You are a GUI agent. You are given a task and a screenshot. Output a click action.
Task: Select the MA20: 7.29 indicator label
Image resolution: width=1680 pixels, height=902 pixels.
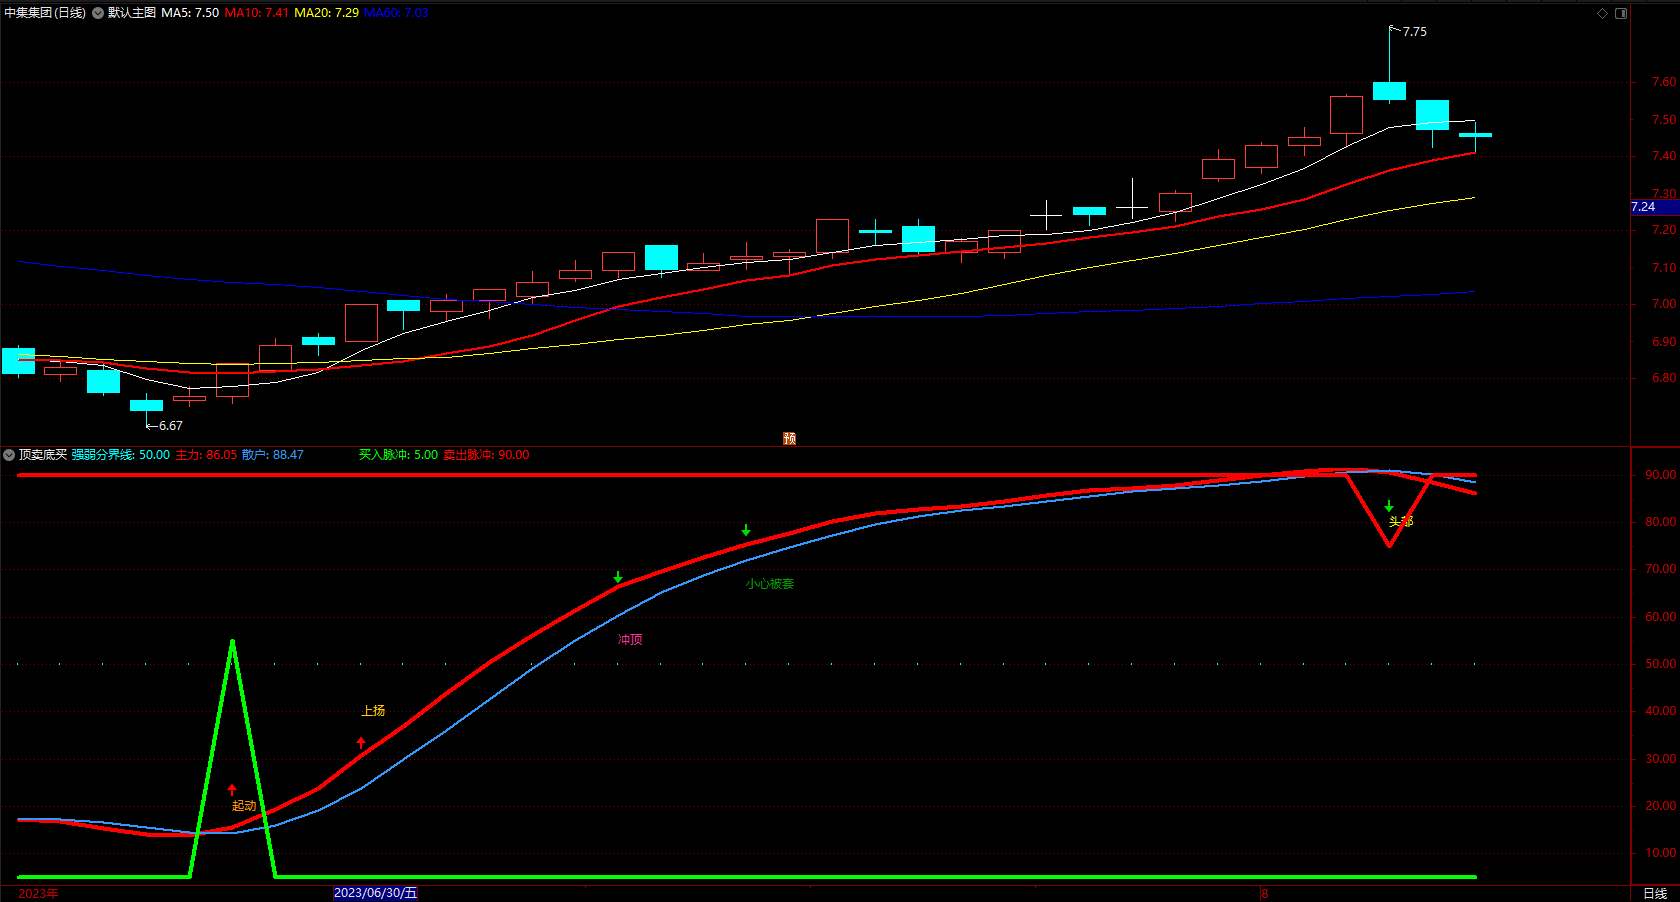tap(327, 13)
